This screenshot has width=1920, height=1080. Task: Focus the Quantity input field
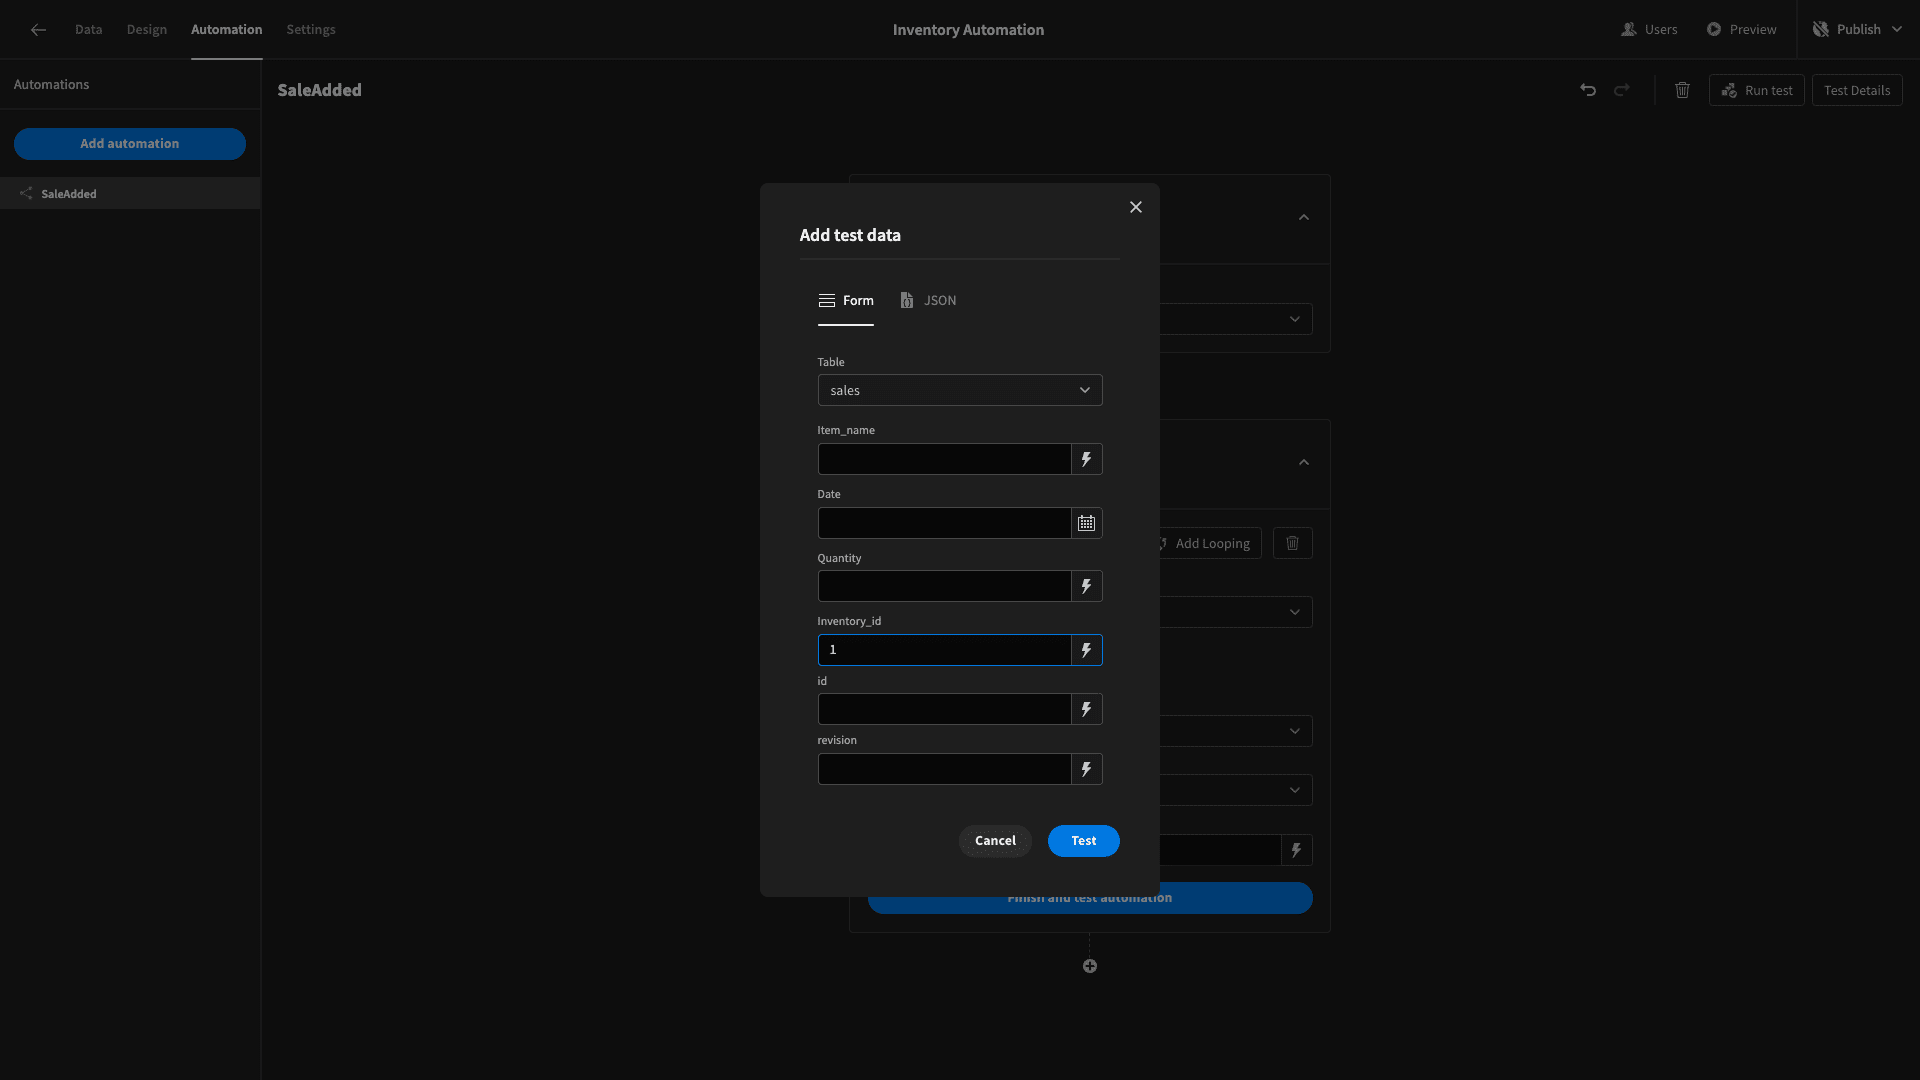coord(945,586)
